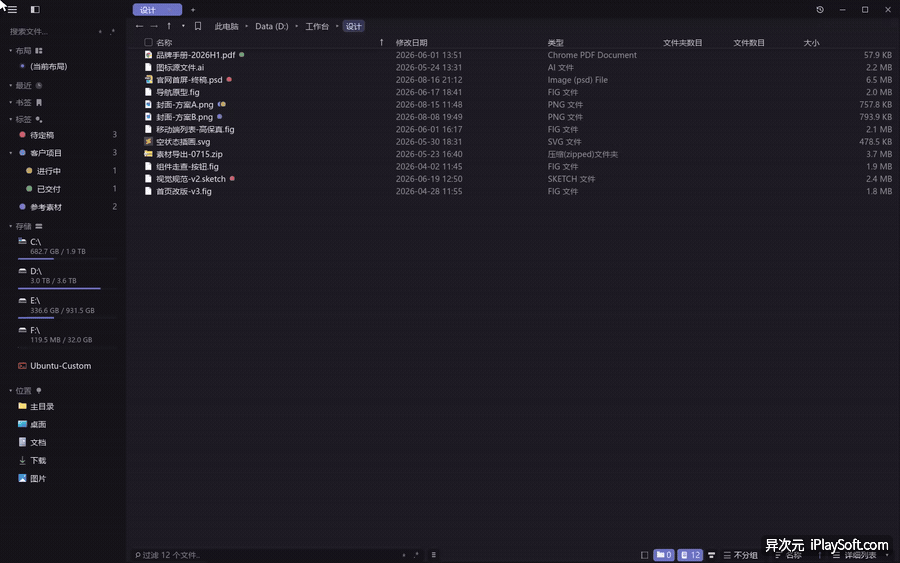Select file 视觉规范-v2.sketch
Screen dimensions: 900x563
click(x=191, y=179)
